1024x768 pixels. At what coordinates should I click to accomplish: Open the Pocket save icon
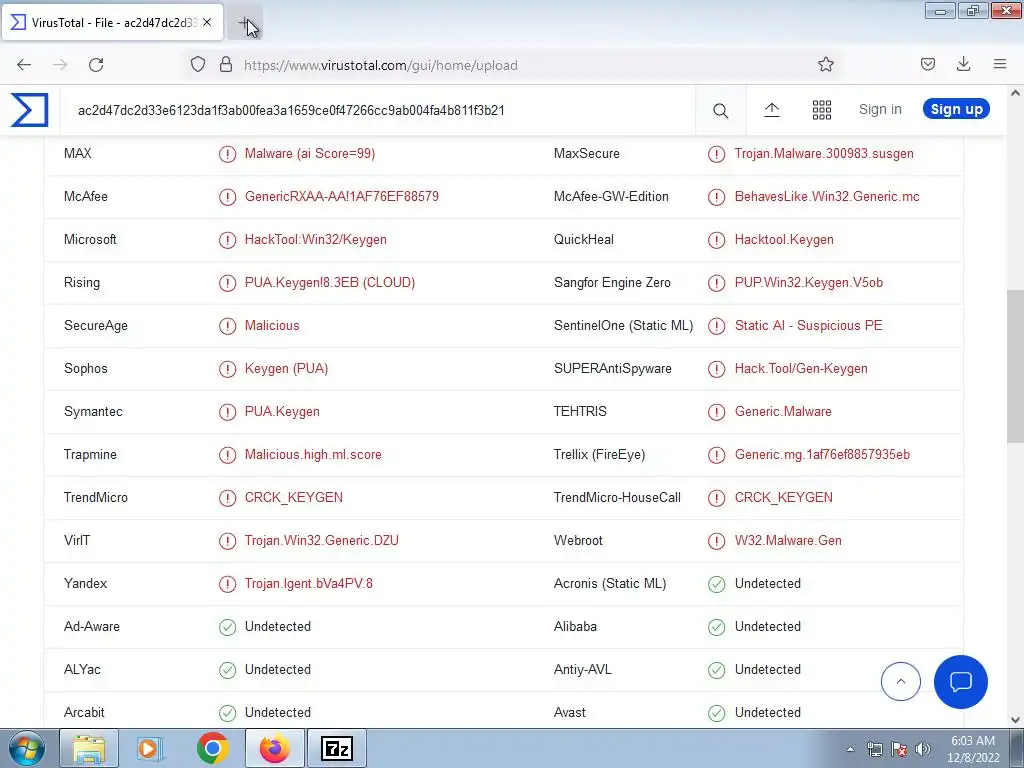click(x=927, y=64)
